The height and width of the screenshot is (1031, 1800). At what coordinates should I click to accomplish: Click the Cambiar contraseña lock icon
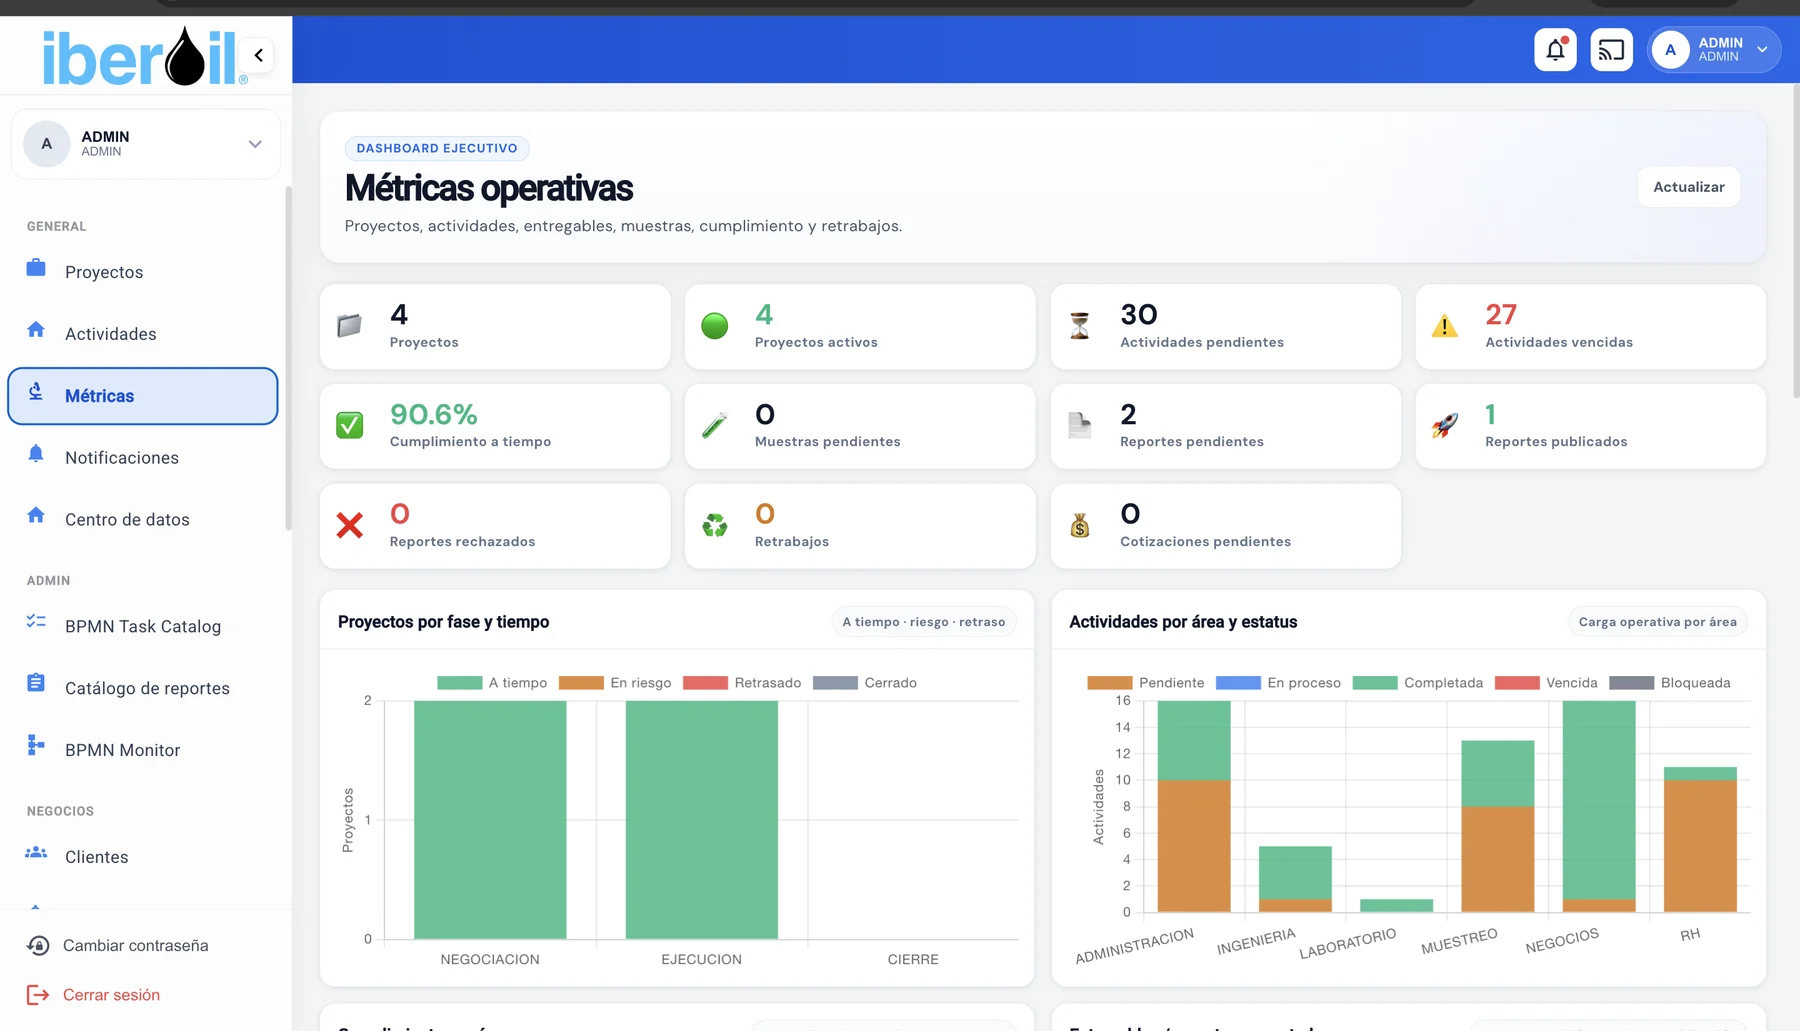click(38, 946)
